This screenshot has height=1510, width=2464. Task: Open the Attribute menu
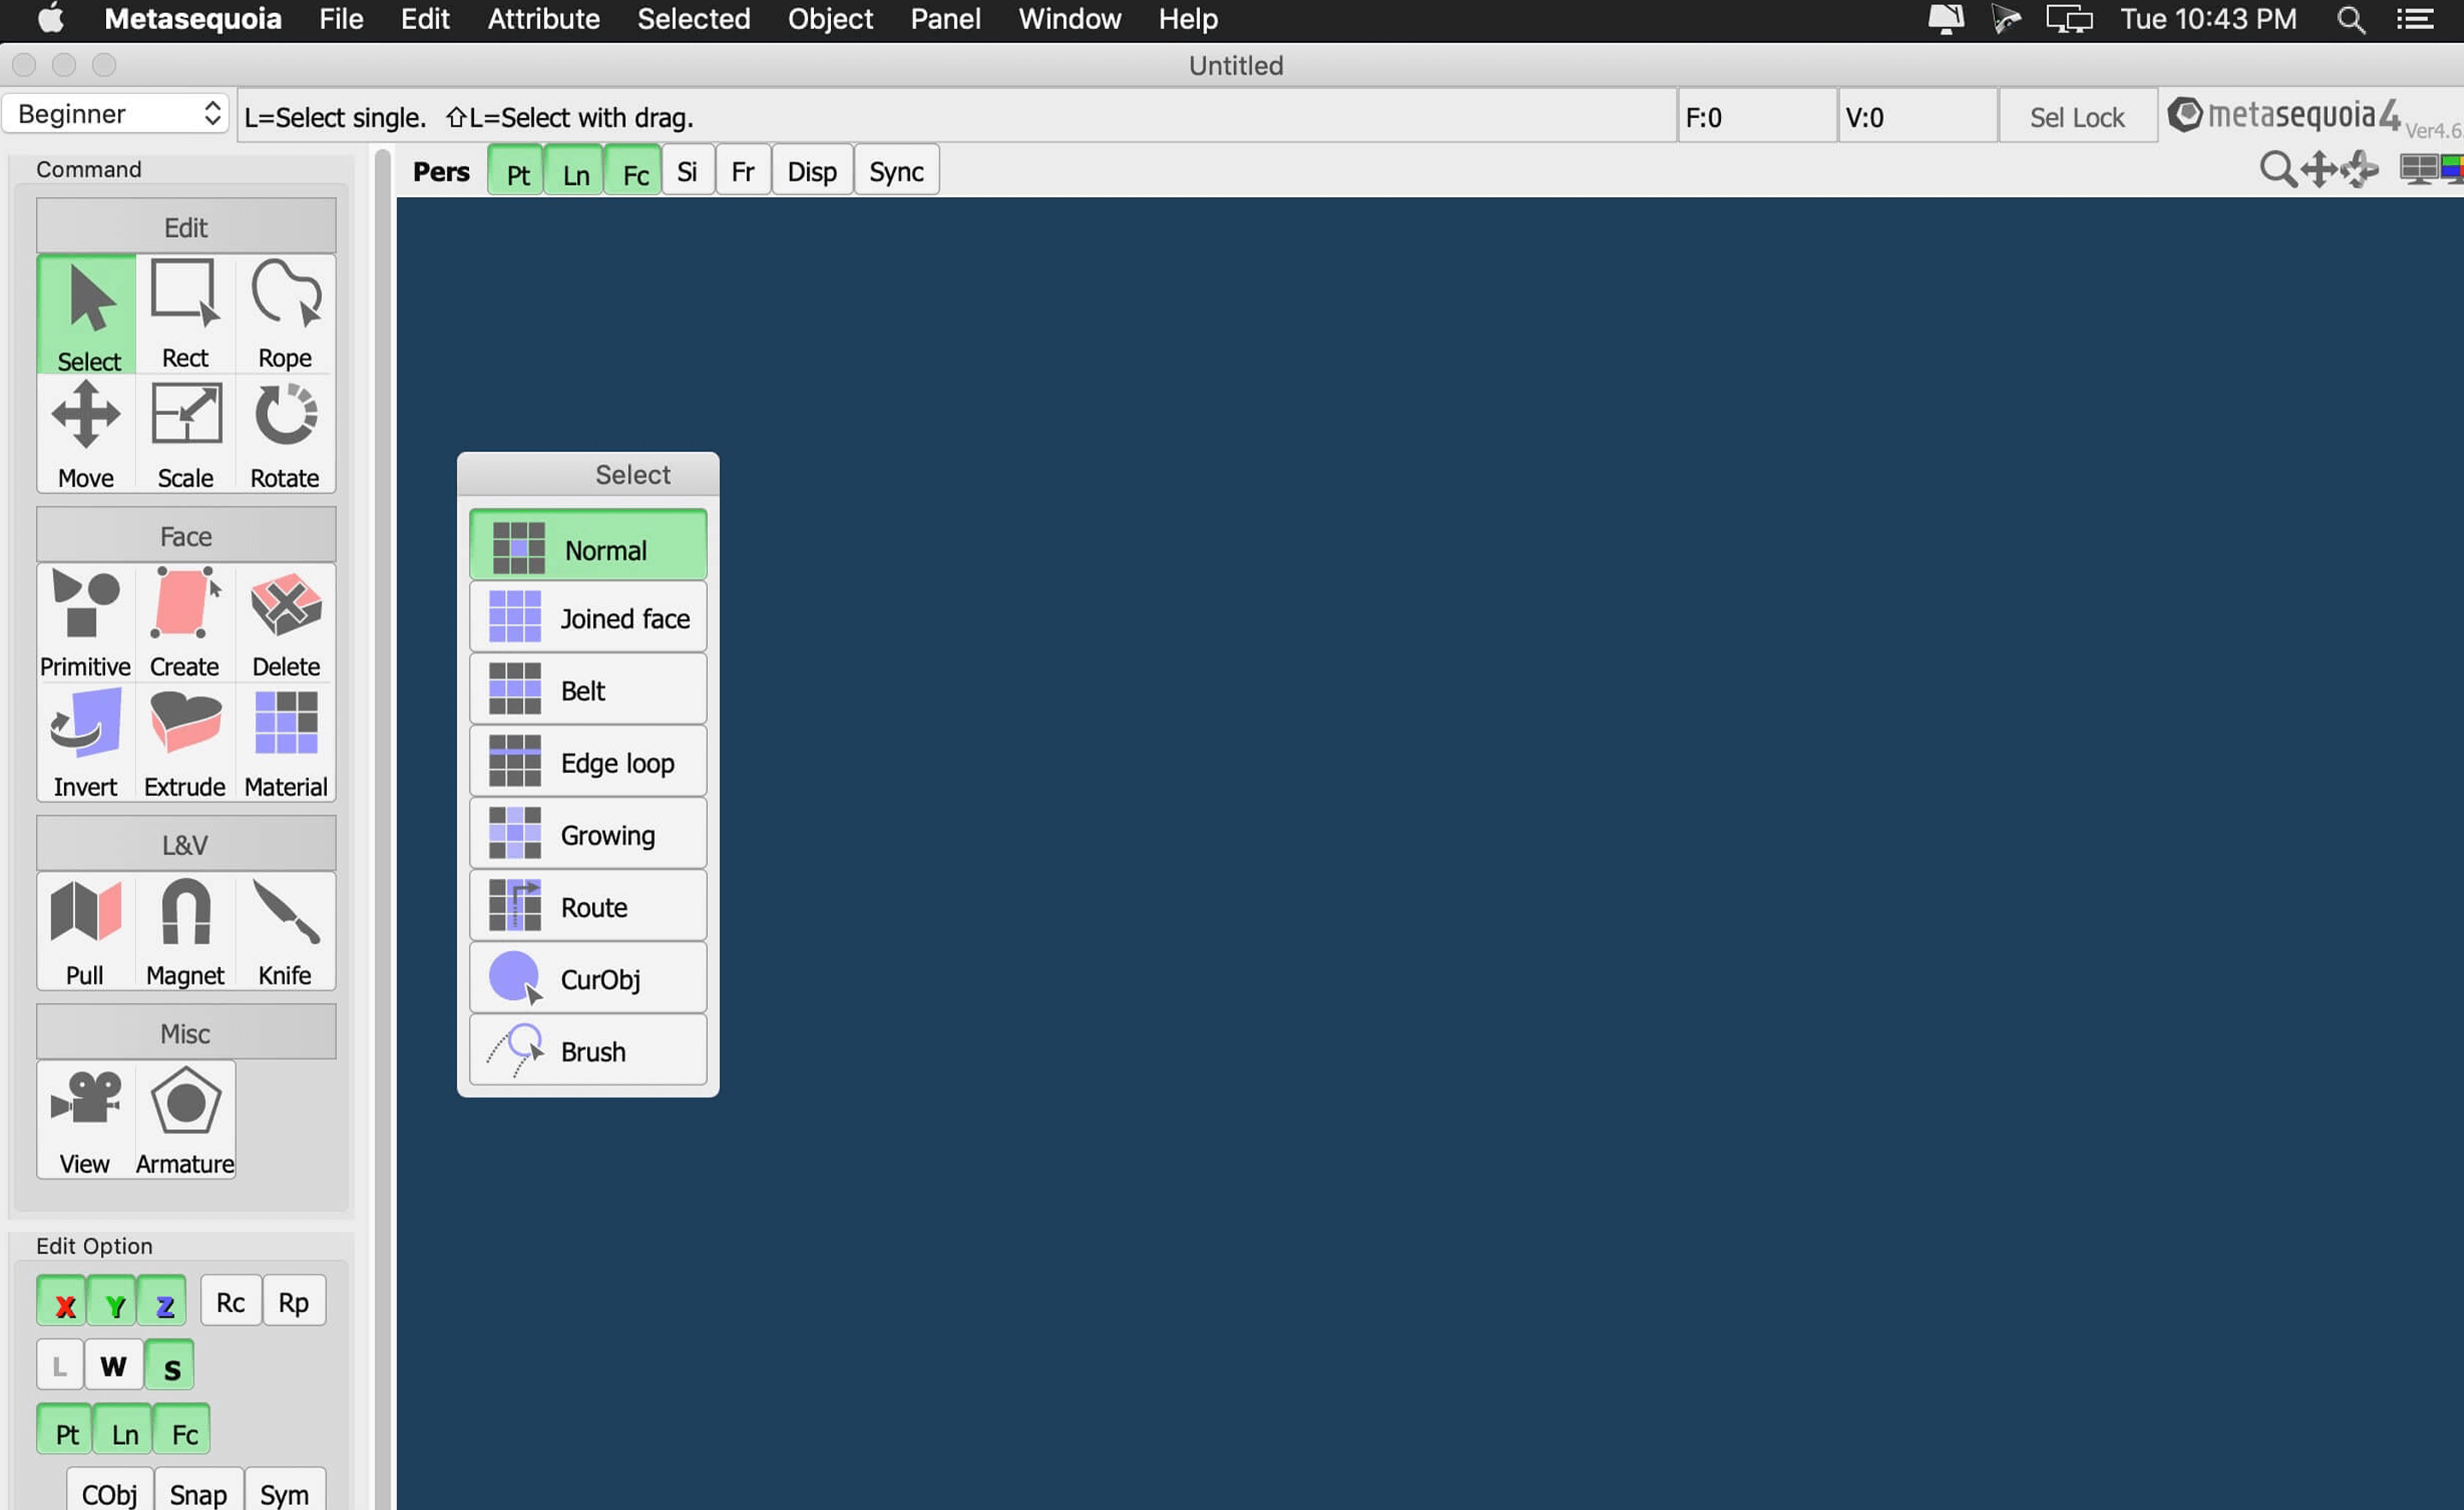coord(543,19)
